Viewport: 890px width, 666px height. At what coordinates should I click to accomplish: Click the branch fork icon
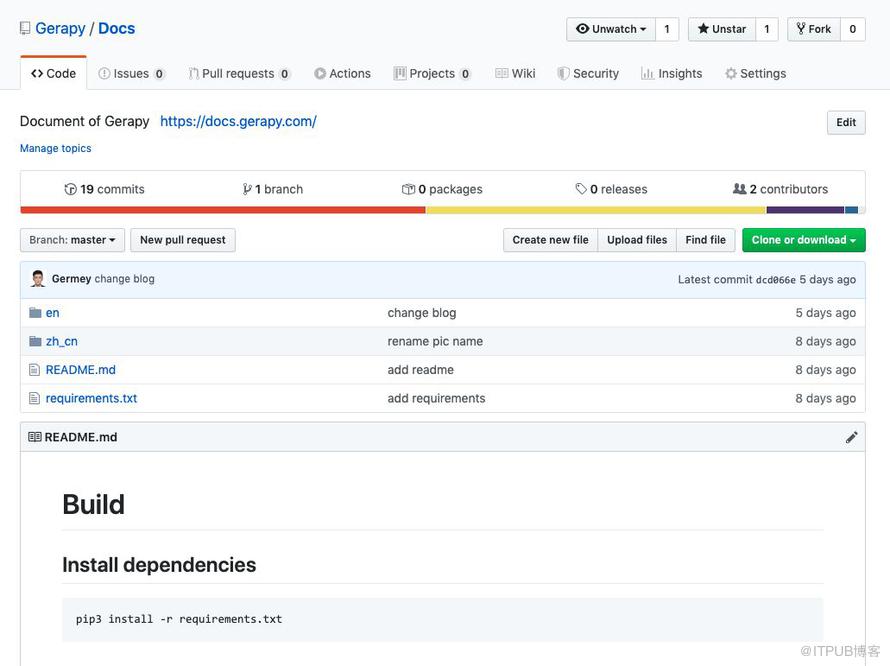247,189
